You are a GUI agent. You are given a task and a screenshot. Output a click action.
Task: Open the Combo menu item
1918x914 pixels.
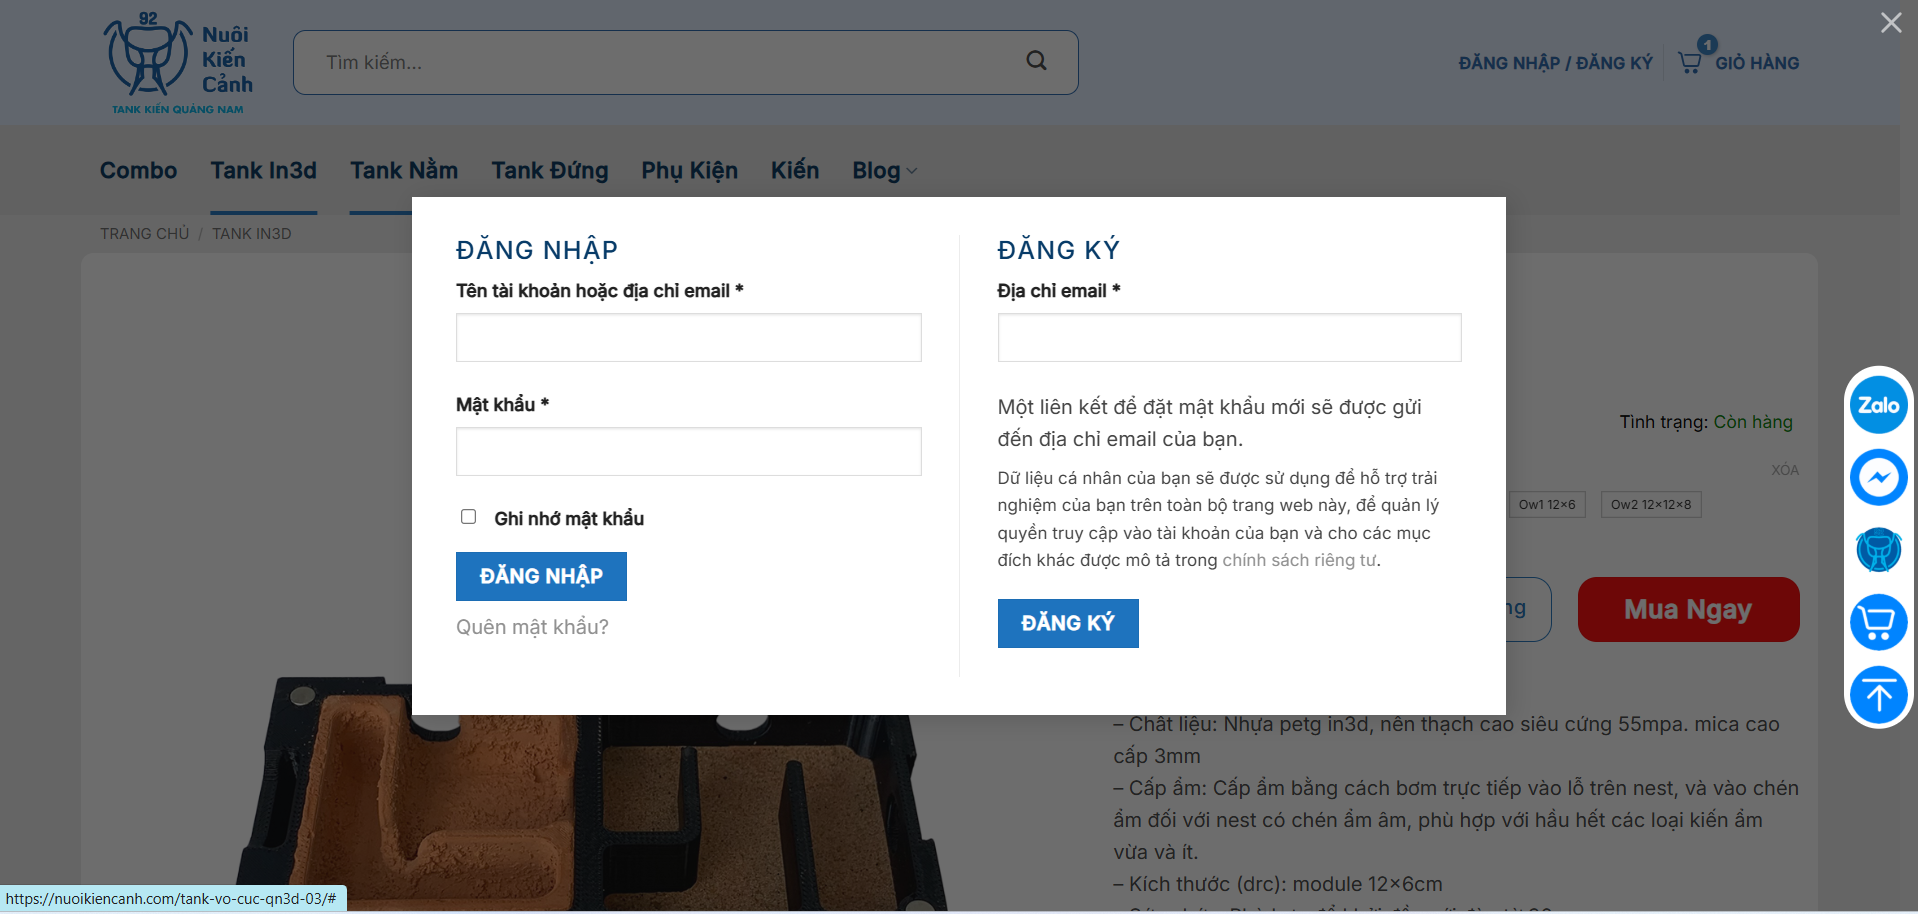pos(138,171)
